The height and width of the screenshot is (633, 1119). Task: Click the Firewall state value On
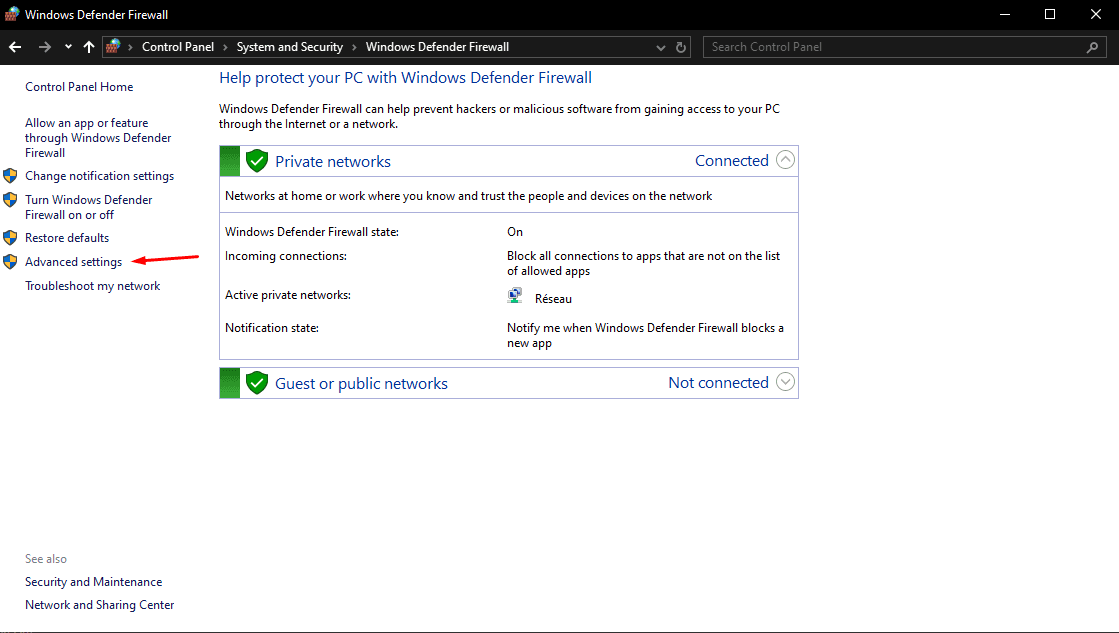click(515, 232)
